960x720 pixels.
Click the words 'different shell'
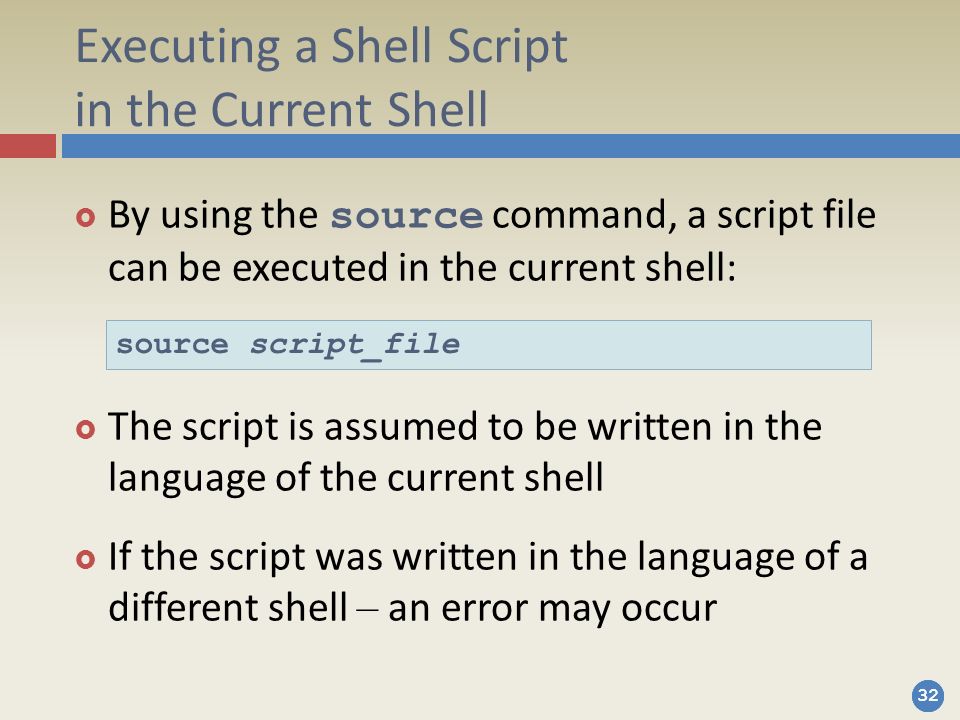coord(228,607)
